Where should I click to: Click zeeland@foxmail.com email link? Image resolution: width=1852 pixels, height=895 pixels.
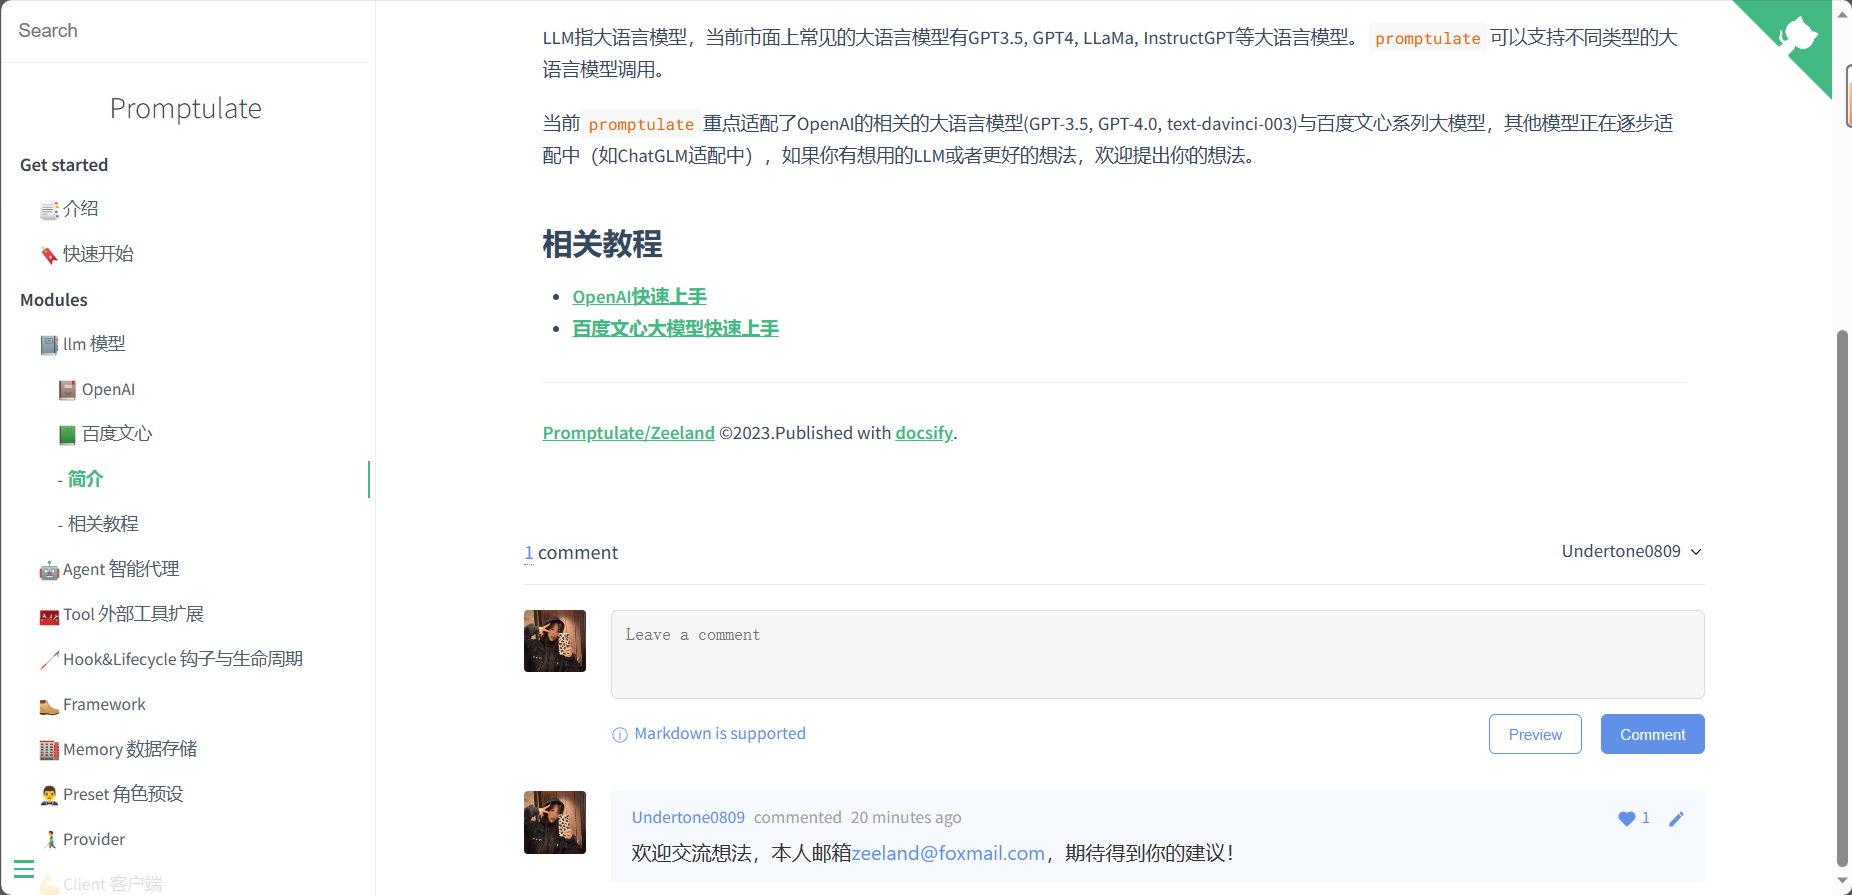click(948, 853)
